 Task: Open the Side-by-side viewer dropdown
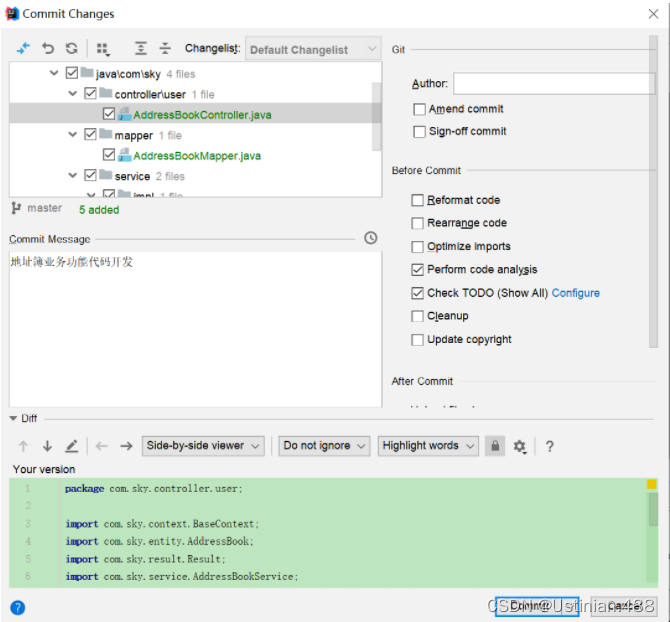pos(203,446)
